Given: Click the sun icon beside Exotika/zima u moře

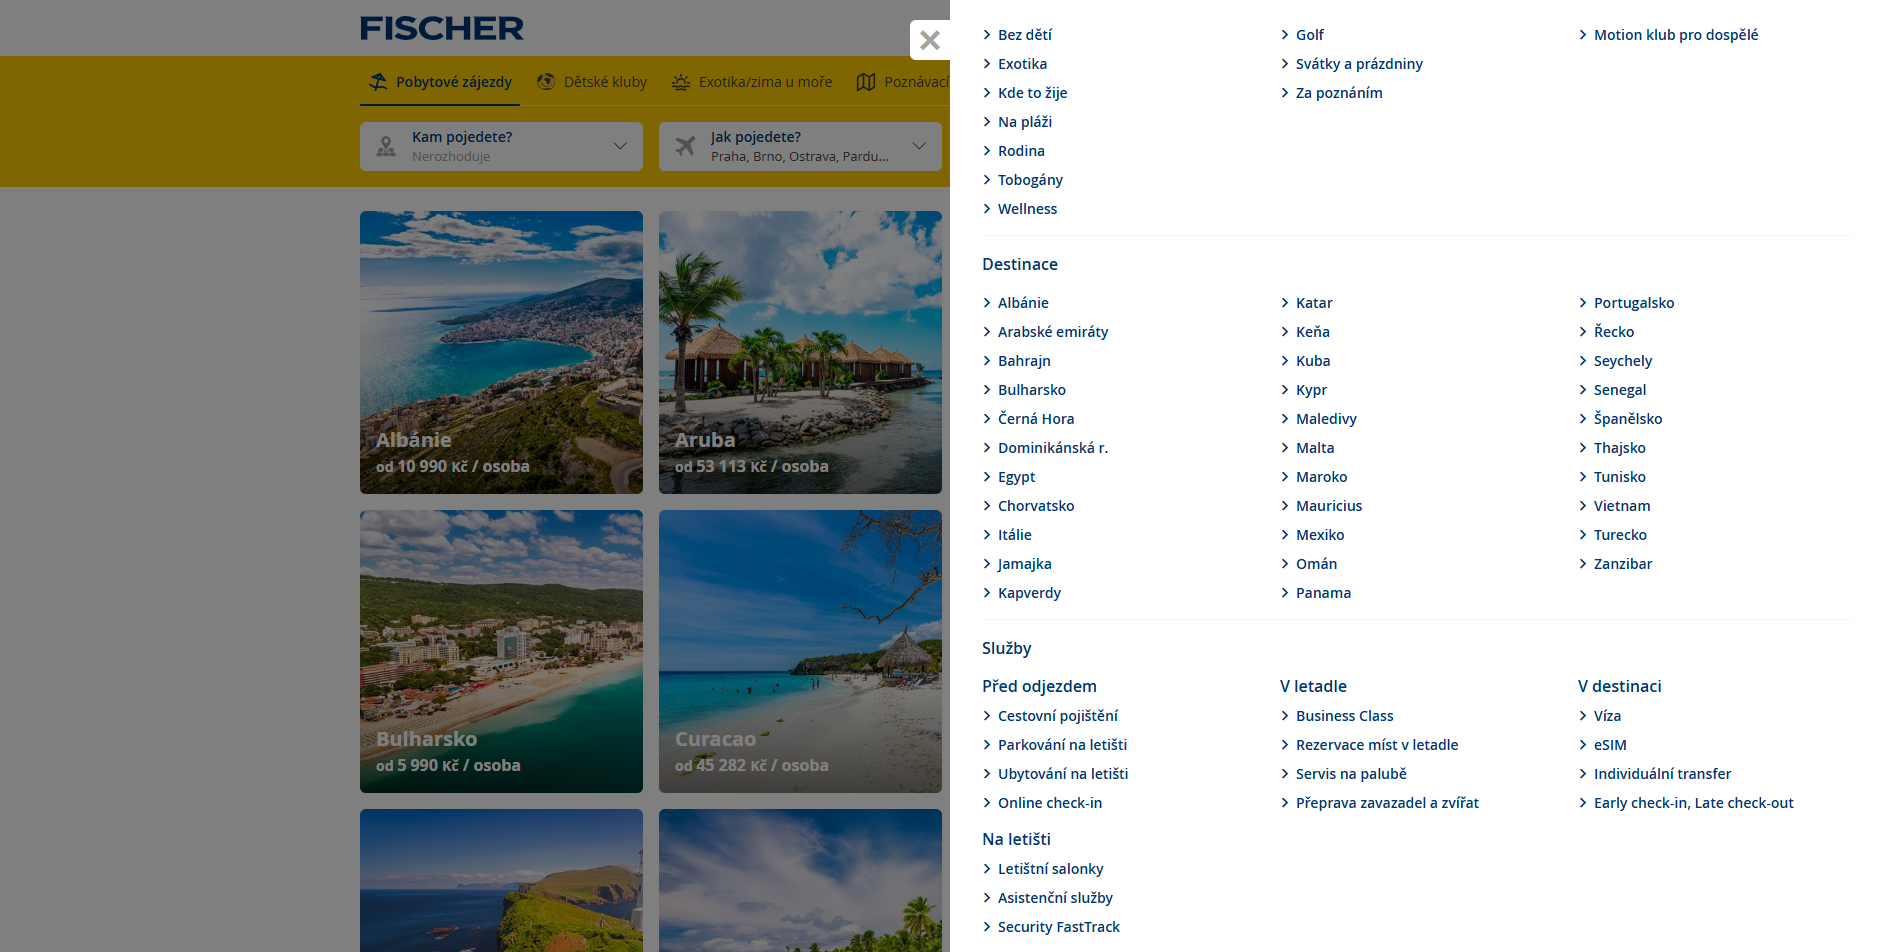Looking at the screenshot, I should [681, 82].
